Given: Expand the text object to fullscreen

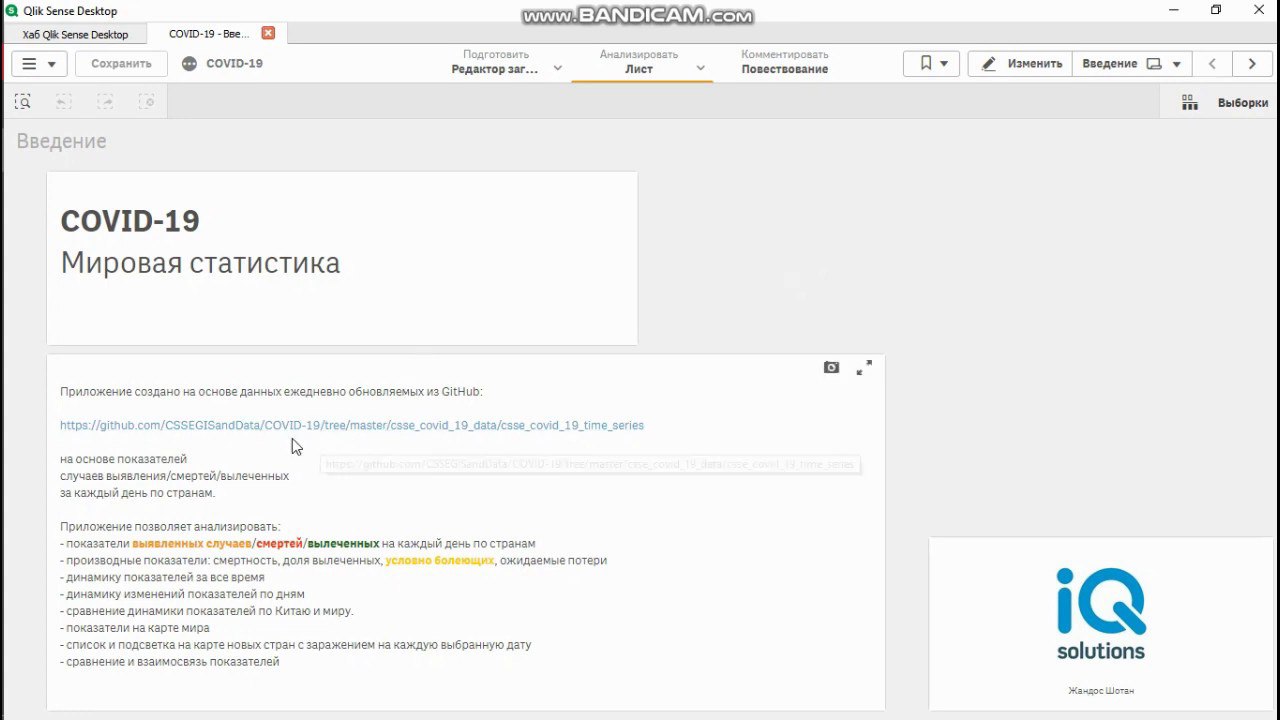Looking at the screenshot, I should coord(864,368).
